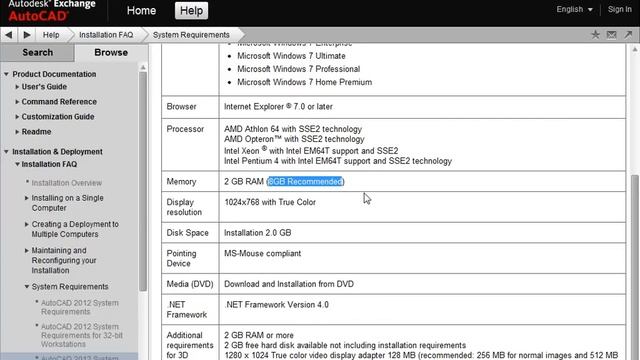Click the content scrollbar up arrow
640x360 pixels.
tap(635, 49)
